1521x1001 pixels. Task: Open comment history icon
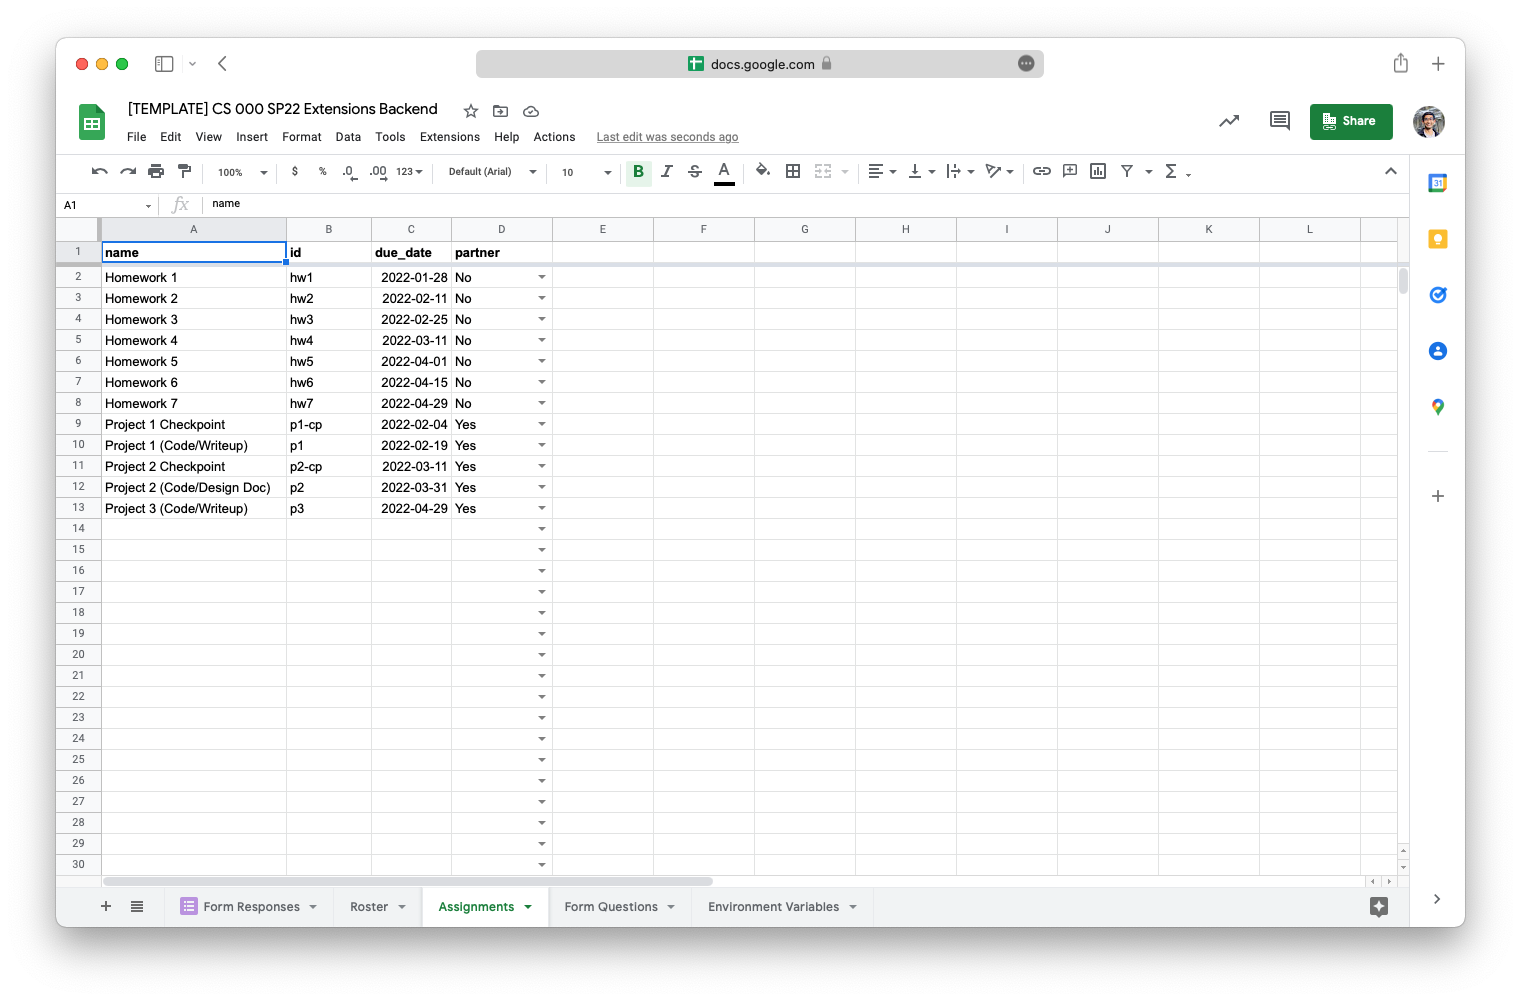(1280, 121)
